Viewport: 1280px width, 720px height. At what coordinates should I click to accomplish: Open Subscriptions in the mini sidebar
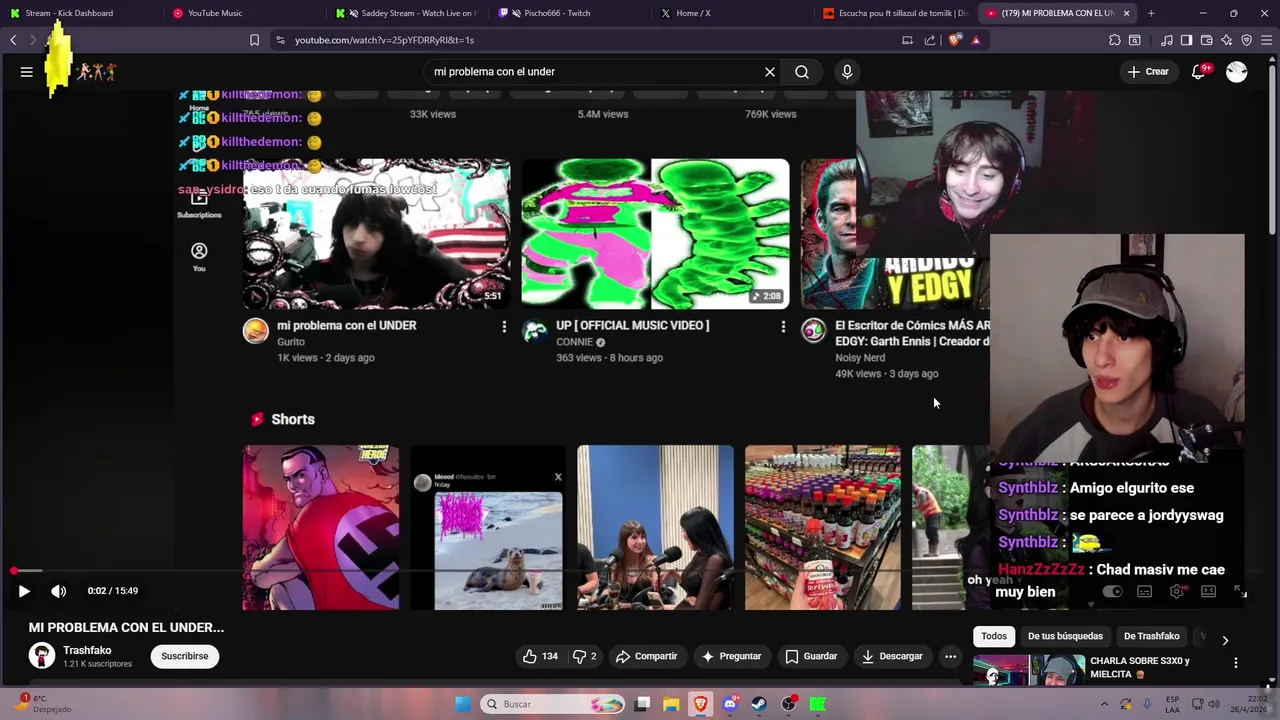click(x=199, y=204)
